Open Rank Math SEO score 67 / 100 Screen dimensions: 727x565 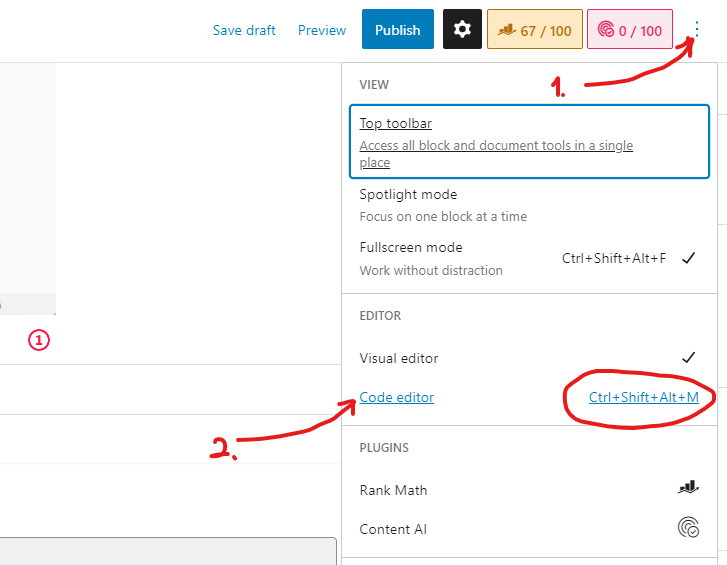pos(535,29)
